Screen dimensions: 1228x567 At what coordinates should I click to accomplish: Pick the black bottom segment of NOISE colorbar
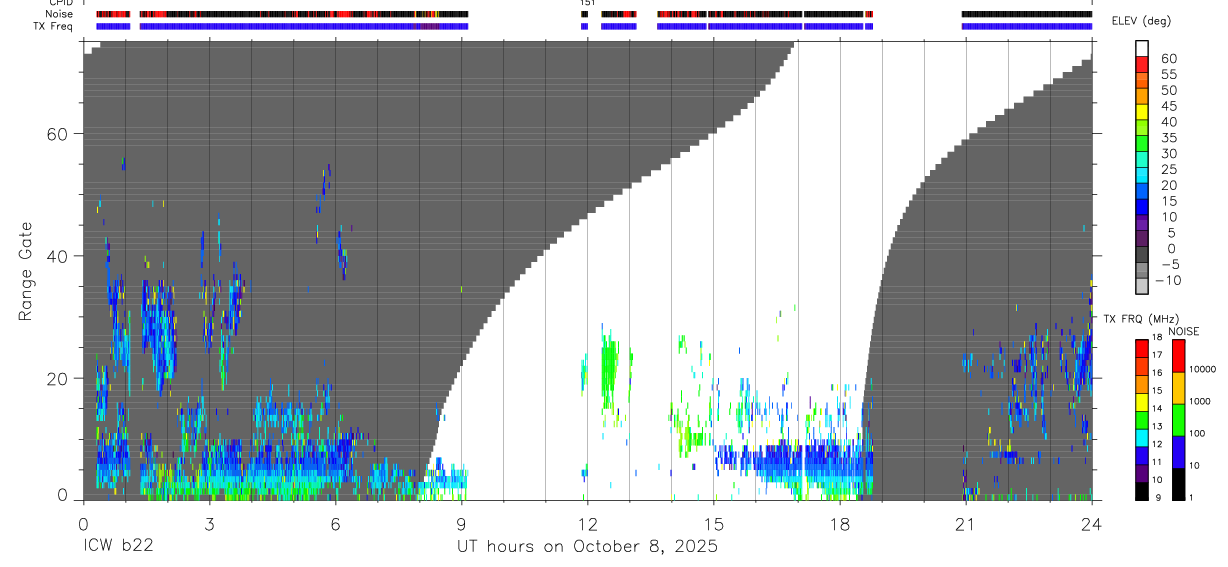point(1179,484)
